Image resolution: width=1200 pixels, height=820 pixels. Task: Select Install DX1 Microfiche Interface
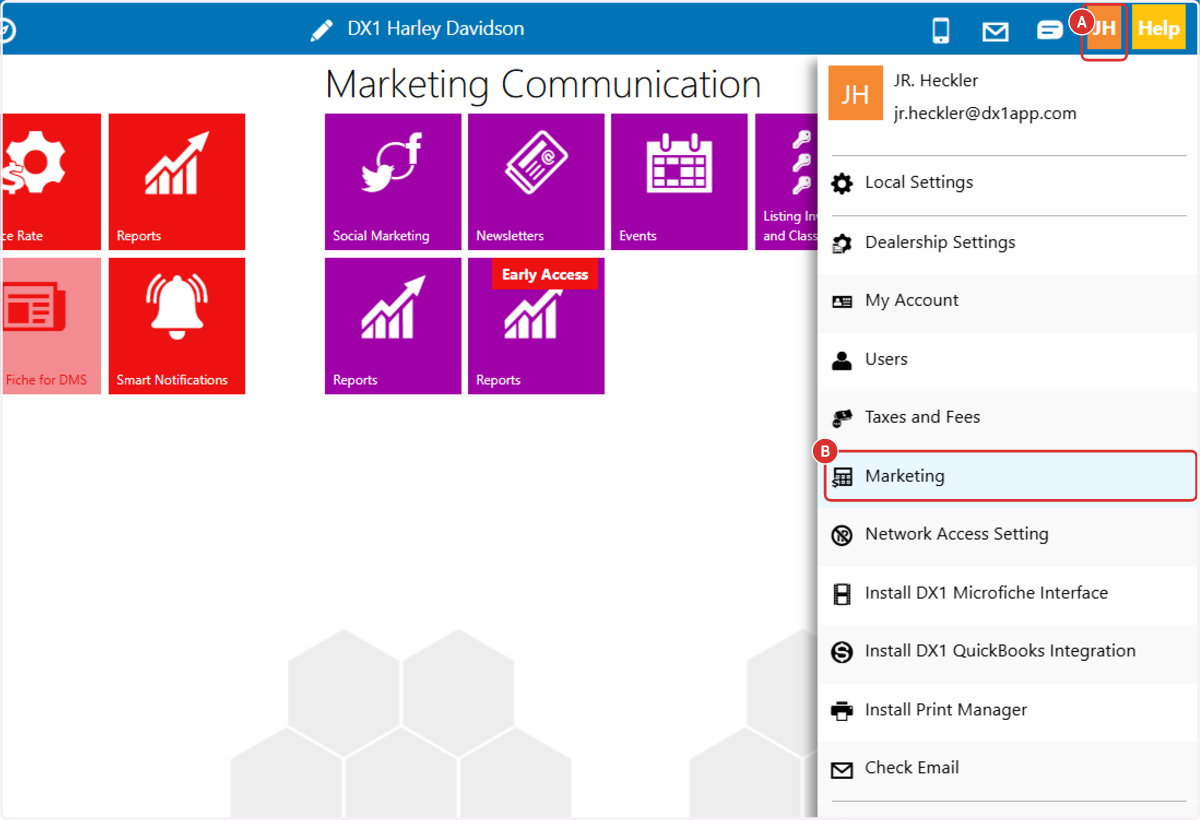coord(1009,593)
